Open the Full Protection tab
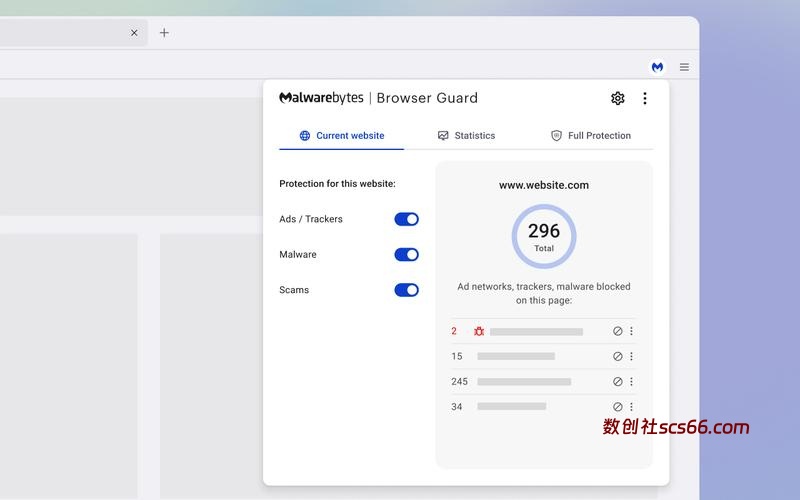The image size is (800, 500). pos(591,136)
